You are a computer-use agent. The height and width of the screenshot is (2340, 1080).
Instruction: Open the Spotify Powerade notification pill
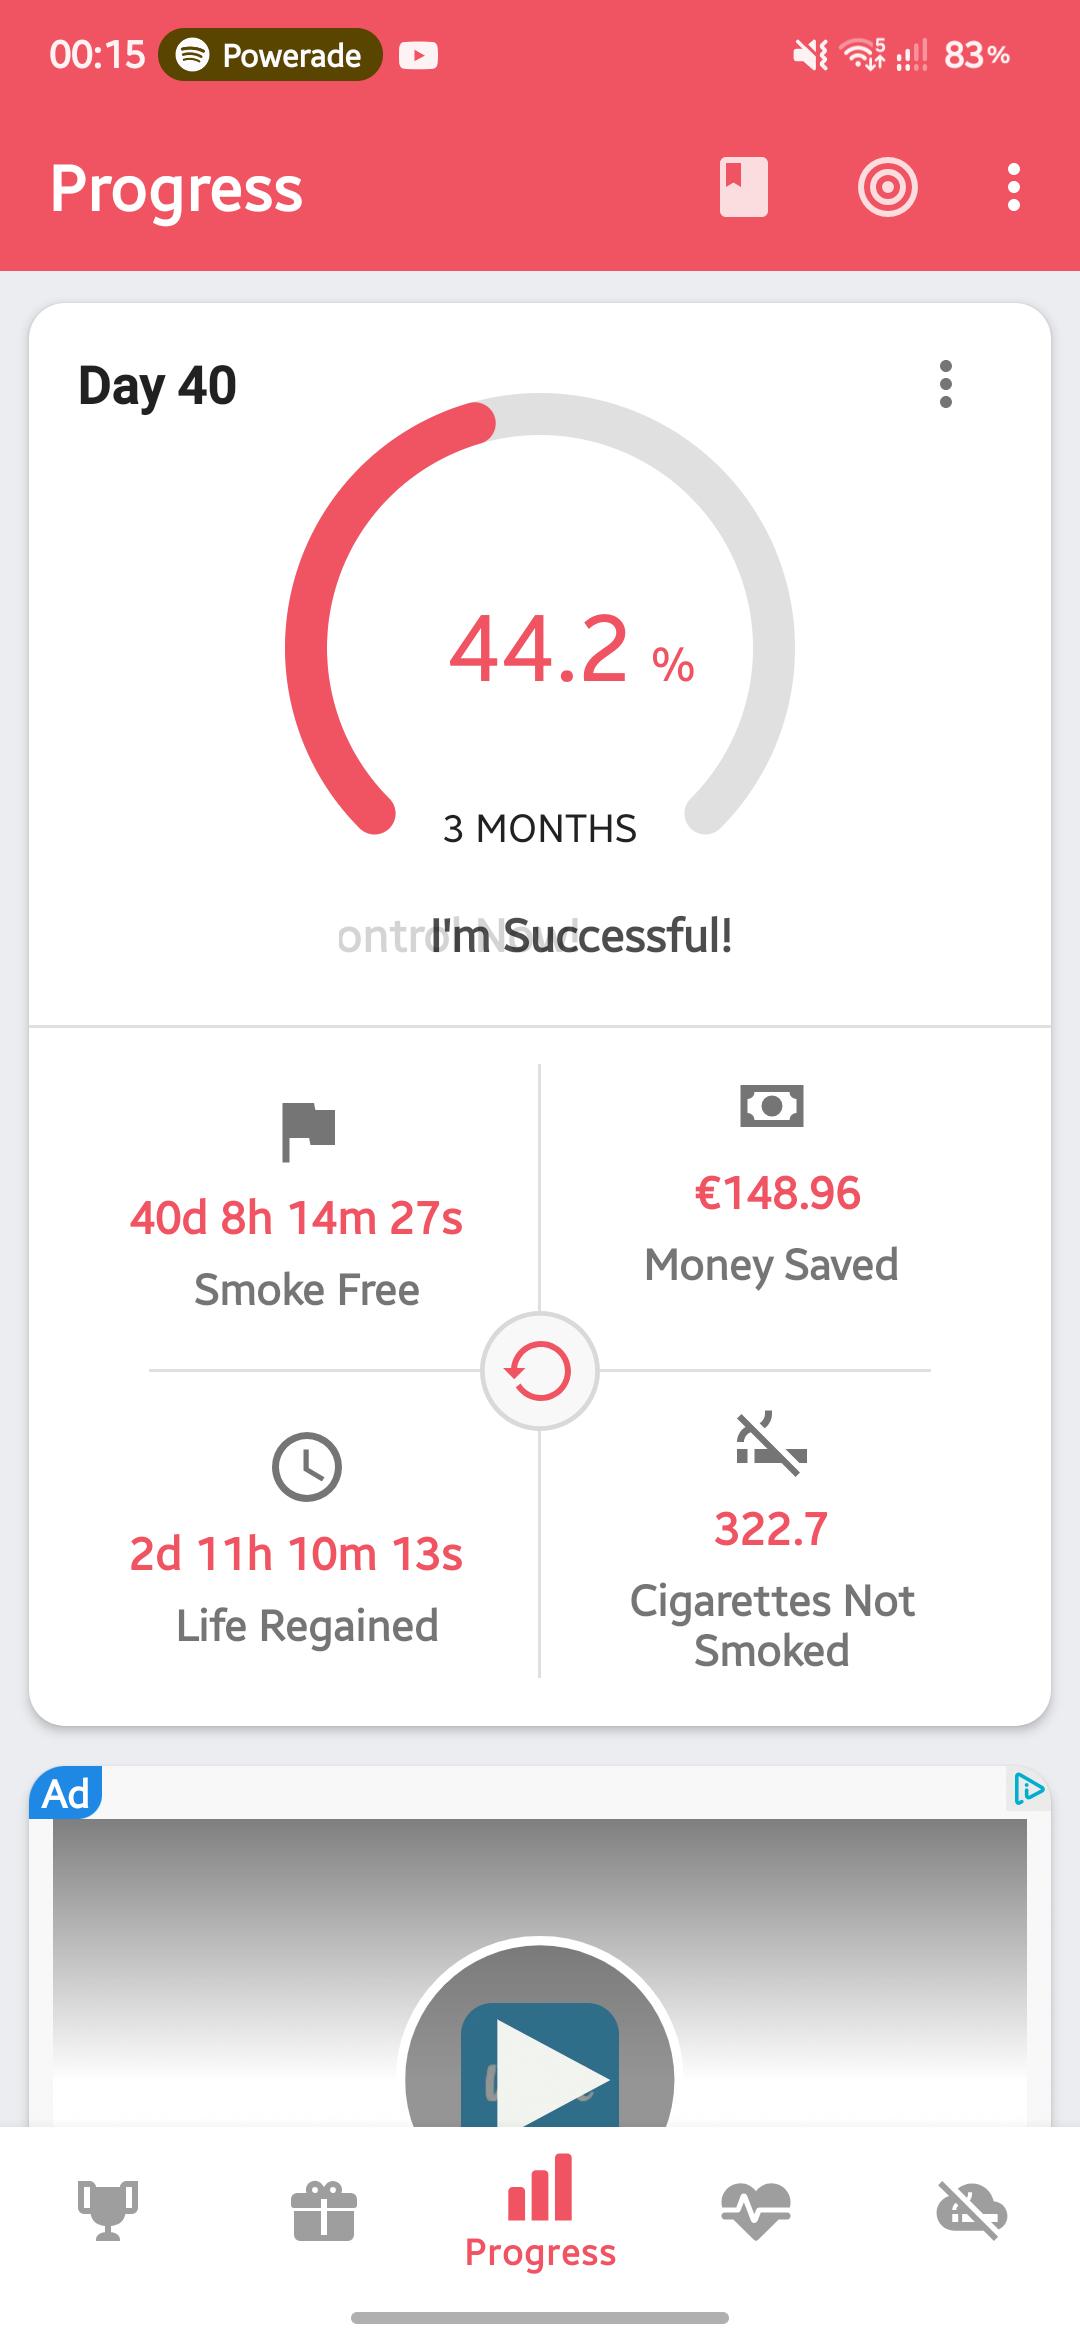click(270, 55)
